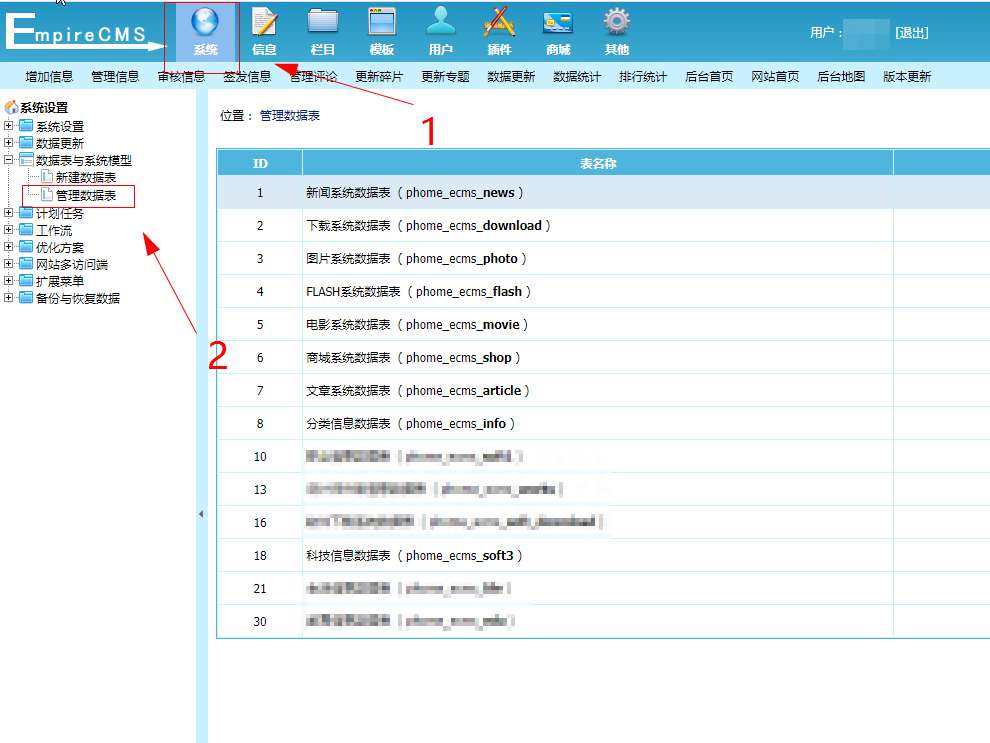This screenshot has height=743, width=990.
Task: Collapse sidebar using the splitter arrow
Action: 201,514
